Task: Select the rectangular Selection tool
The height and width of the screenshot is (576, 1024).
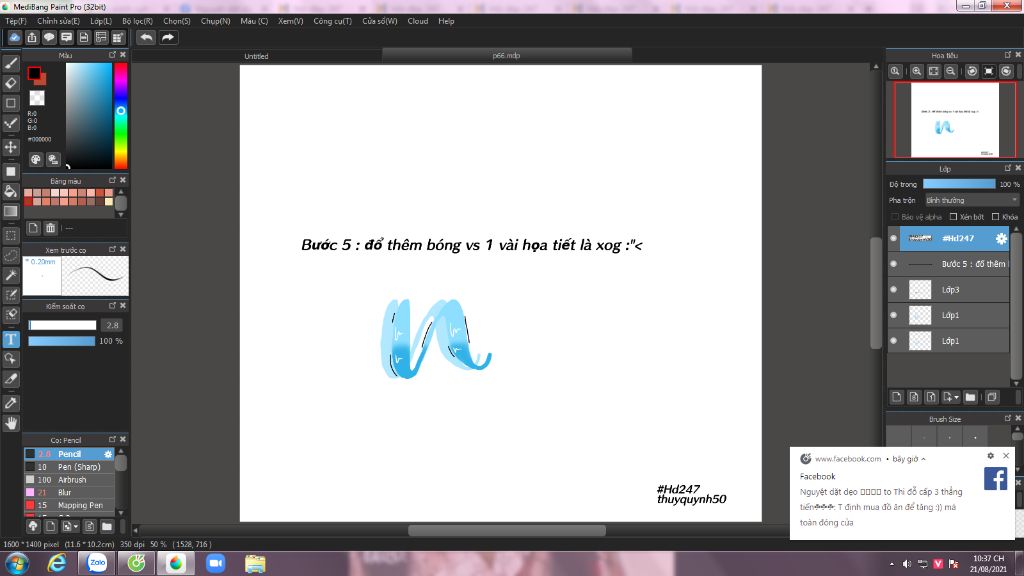Action: tap(11, 235)
